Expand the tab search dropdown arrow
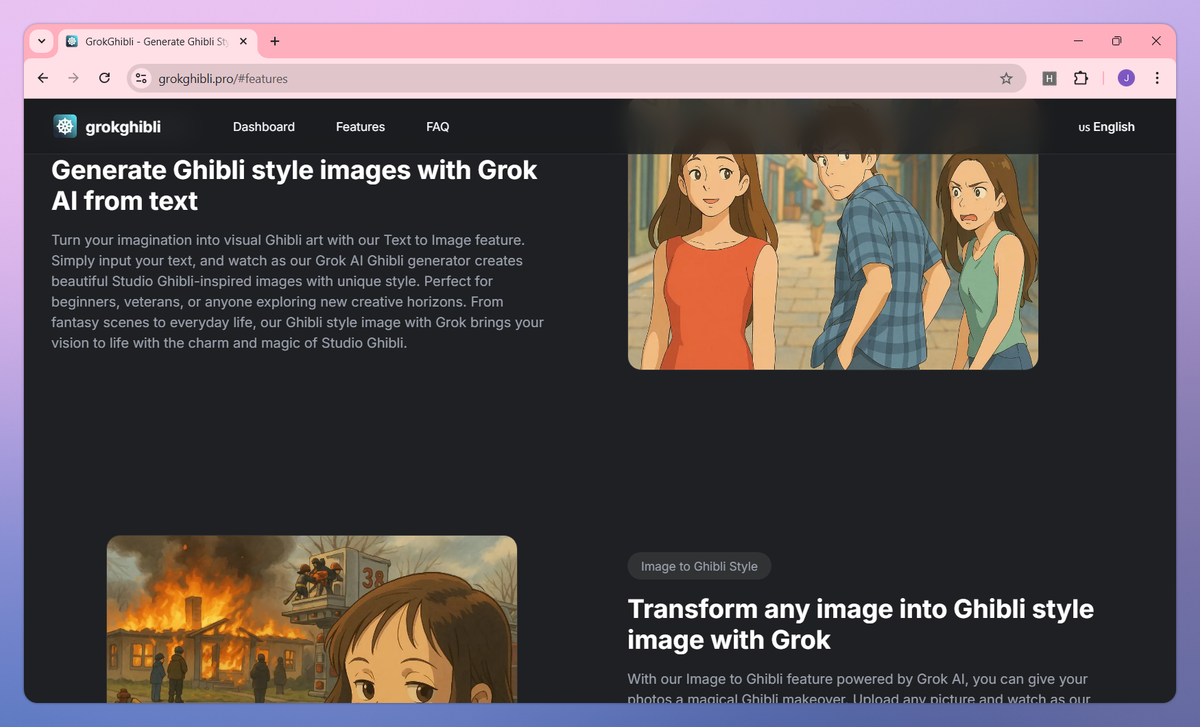 coord(41,41)
